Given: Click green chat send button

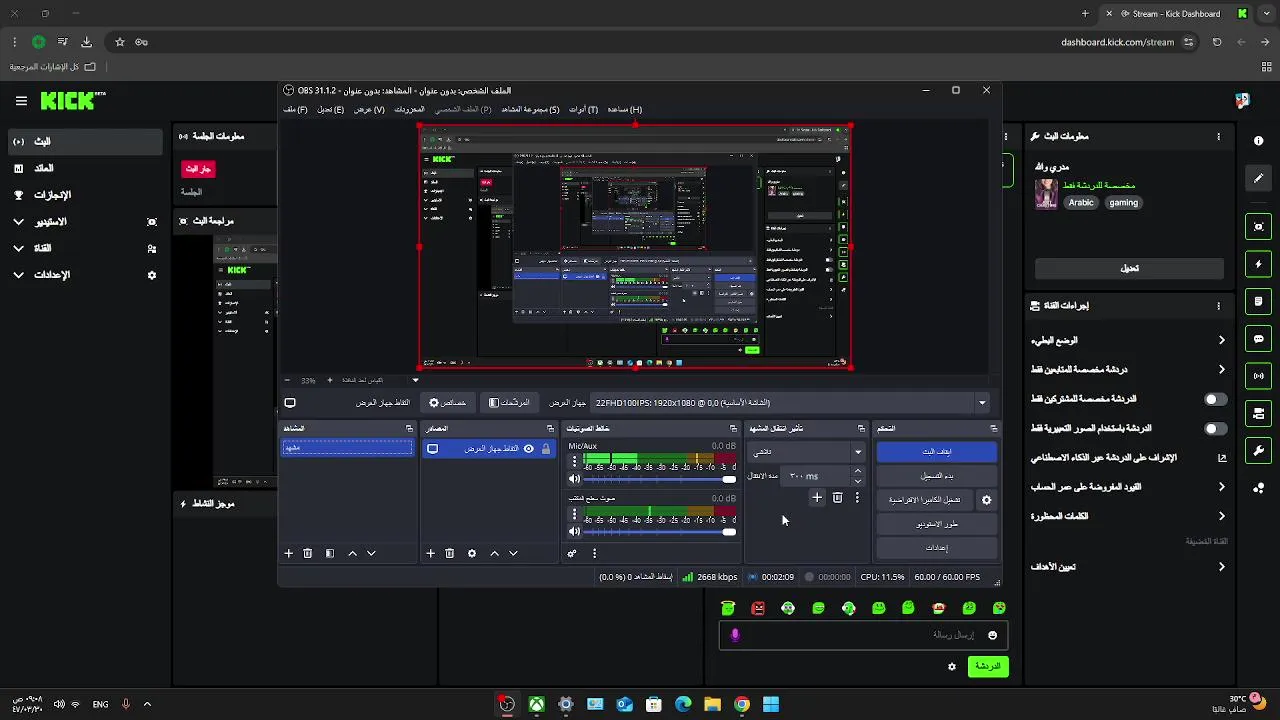Looking at the screenshot, I should 988,666.
